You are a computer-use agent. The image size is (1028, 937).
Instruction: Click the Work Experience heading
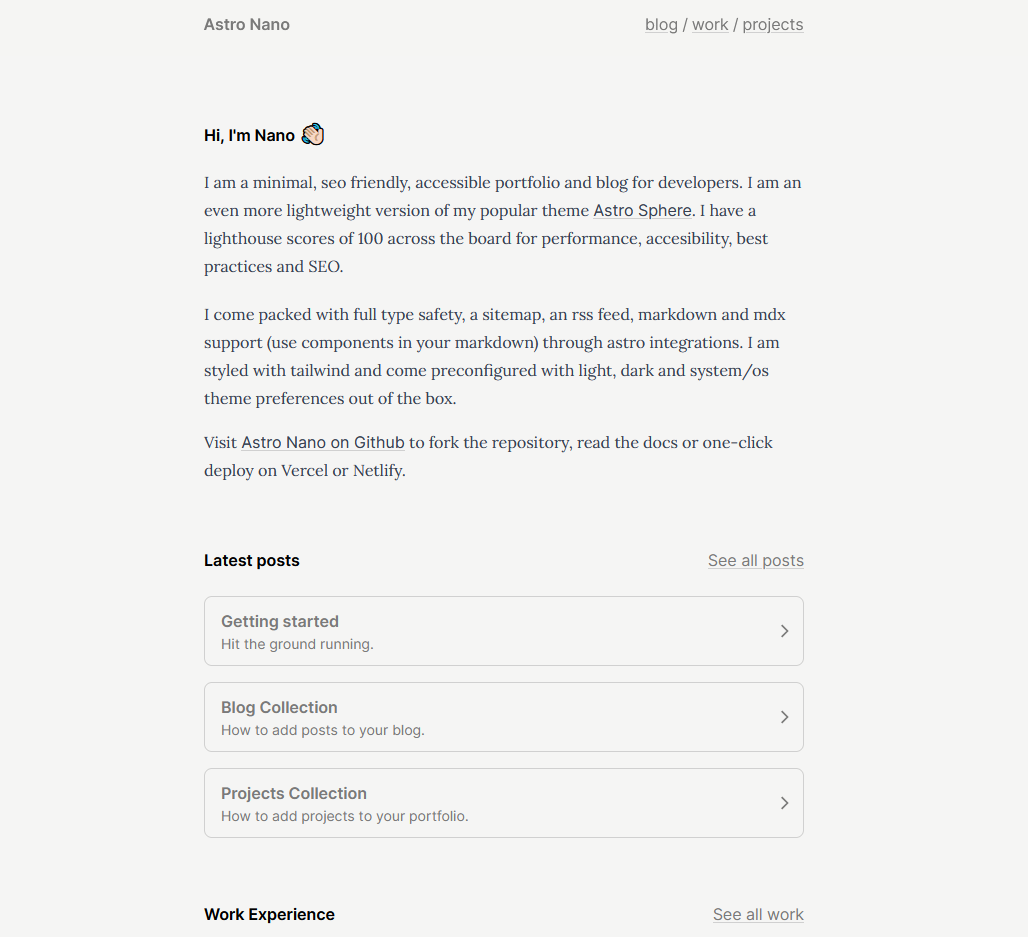(x=269, y=915)
